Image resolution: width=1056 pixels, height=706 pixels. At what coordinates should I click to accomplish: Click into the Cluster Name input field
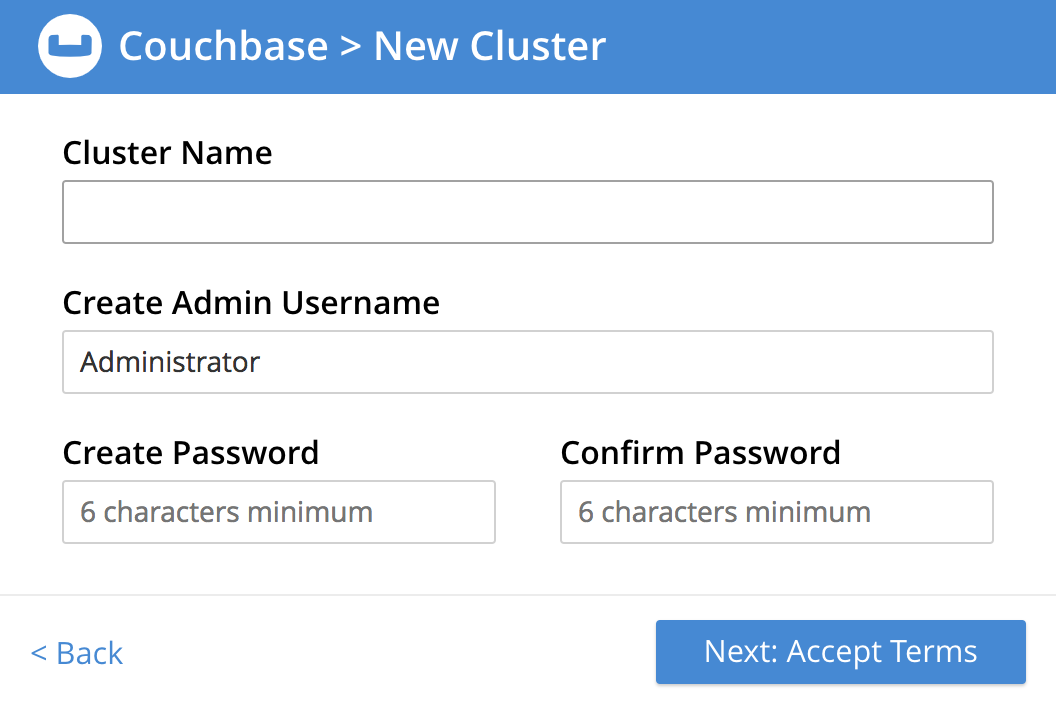(528, 211)
